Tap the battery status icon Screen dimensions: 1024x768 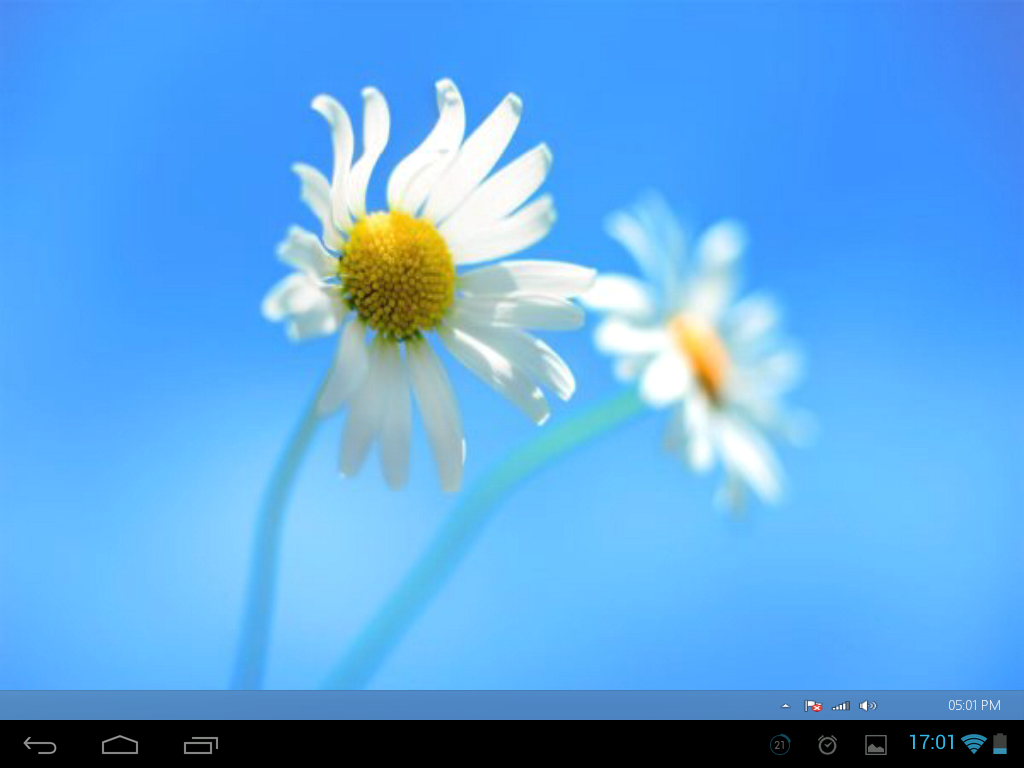[1000, 743]
